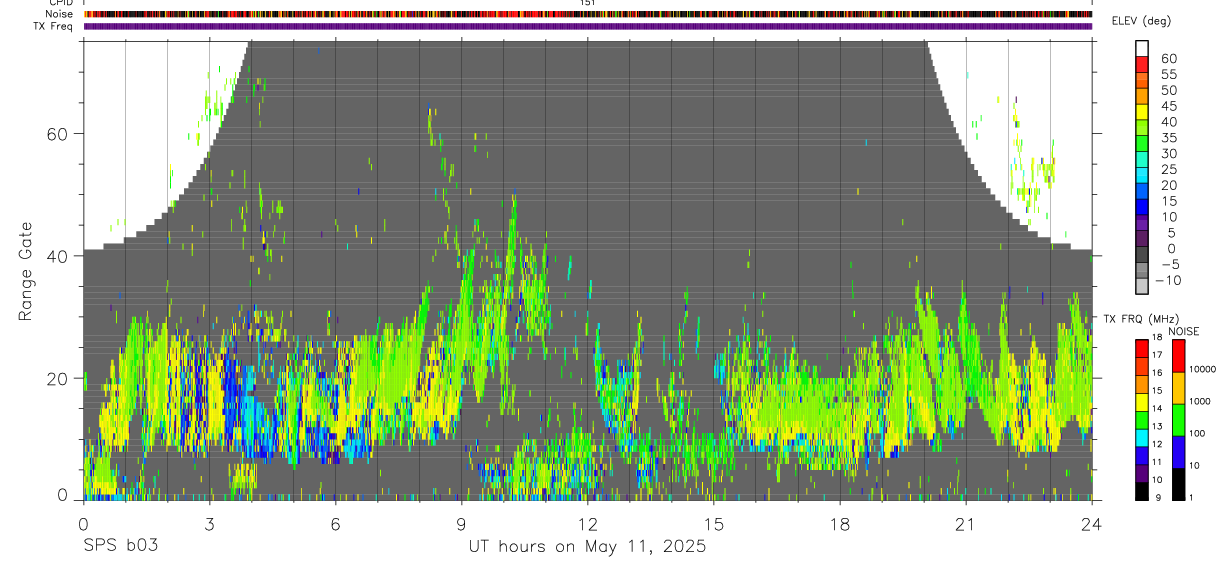
Task: Click the '21' tick label on the UT hours axis
Action: point(966,524)
